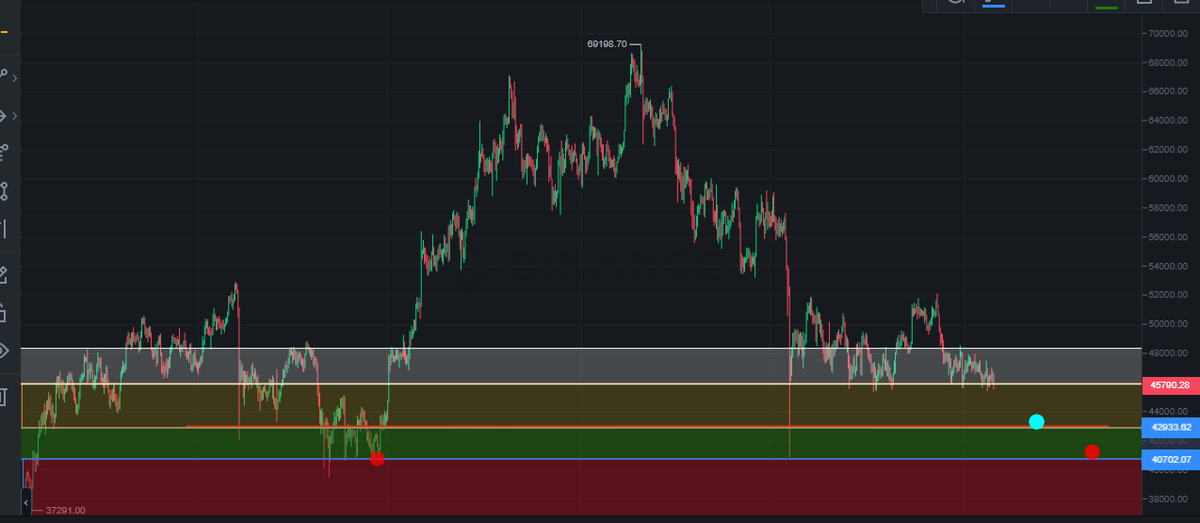Select the green shaded price zone rectangle
Viewport: 1200px width, 523px height.
point(580,443)
